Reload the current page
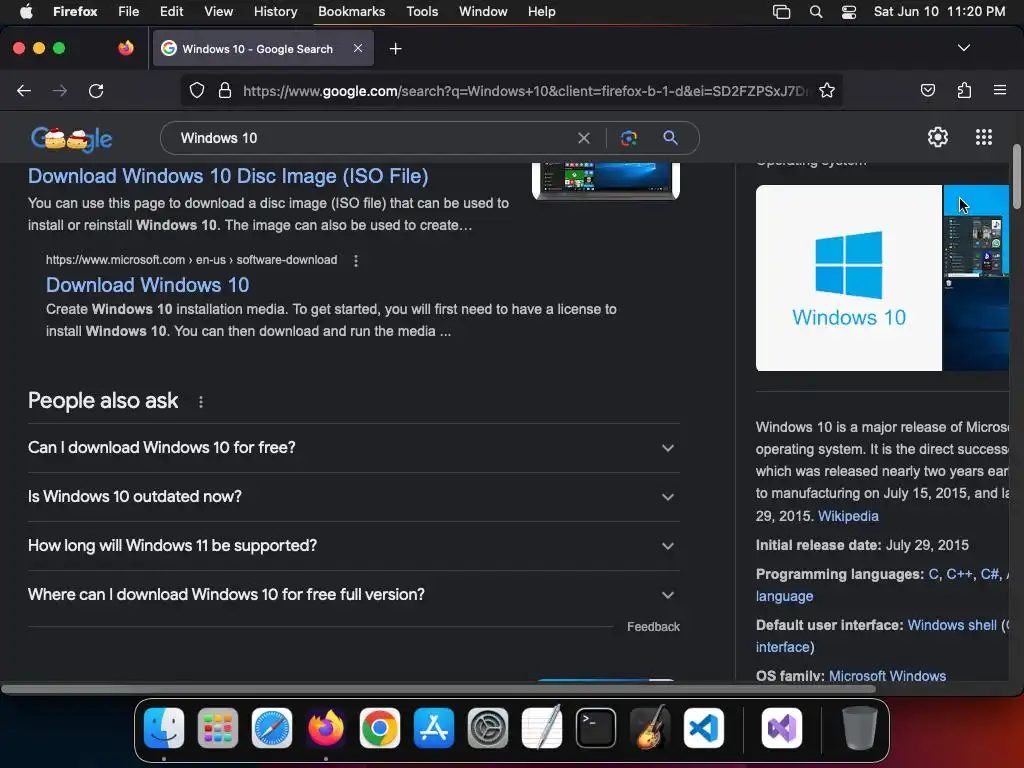The width and height of the screenshot is (1024, 768). [x=96, y=91]
